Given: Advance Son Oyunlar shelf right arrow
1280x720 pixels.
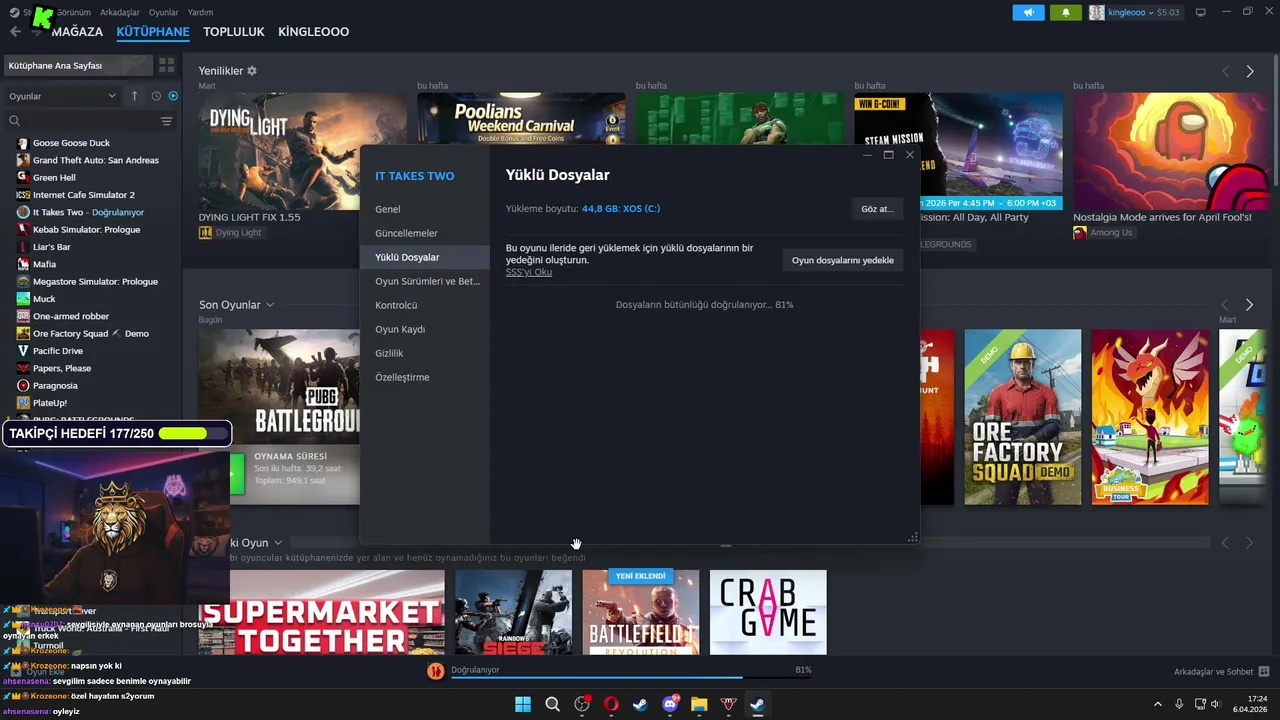Looking at the screenshot, I should click(1249, 304).
